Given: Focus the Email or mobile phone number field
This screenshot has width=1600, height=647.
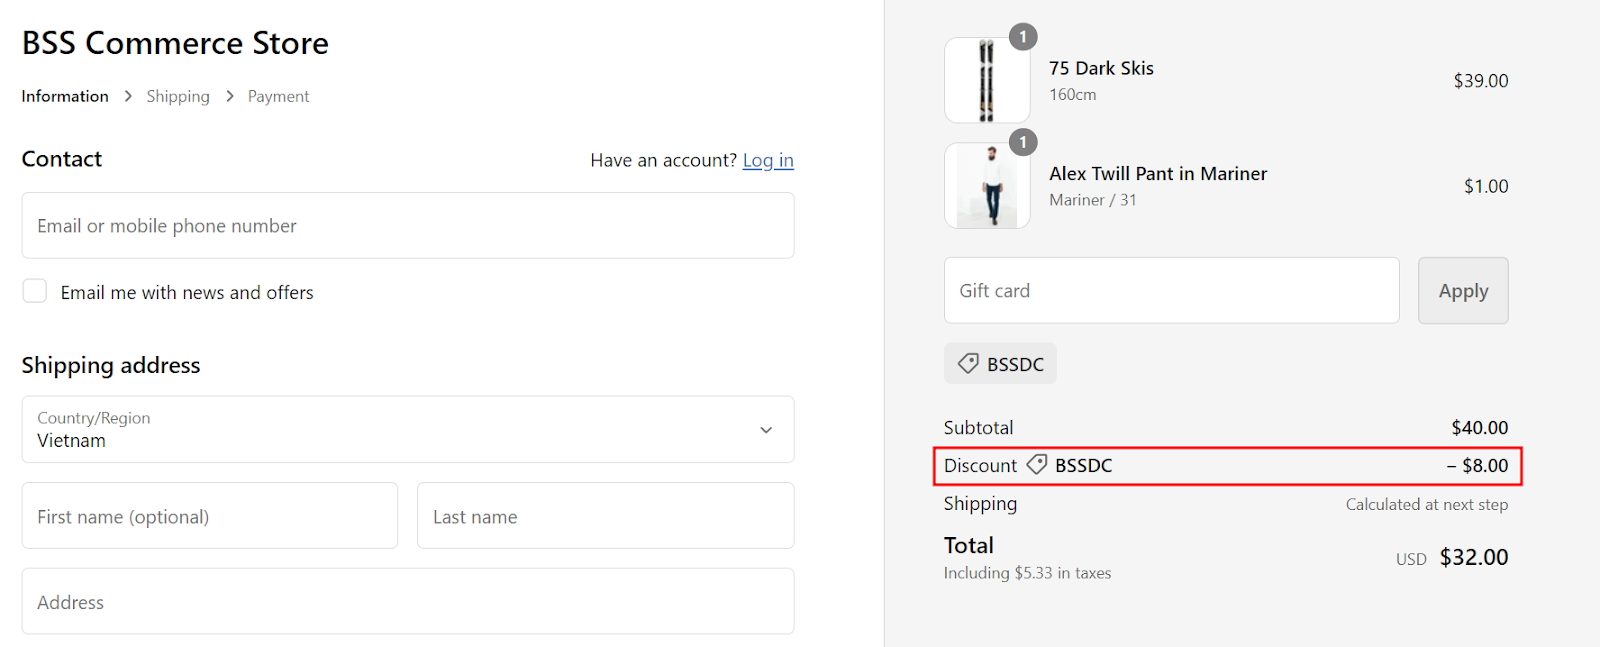Looking at the screenshot, I should [408, 226].
